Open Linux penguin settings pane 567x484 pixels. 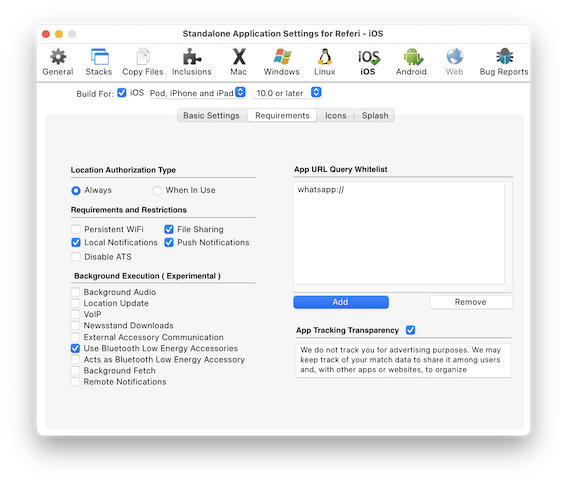(x=325, y=62)
